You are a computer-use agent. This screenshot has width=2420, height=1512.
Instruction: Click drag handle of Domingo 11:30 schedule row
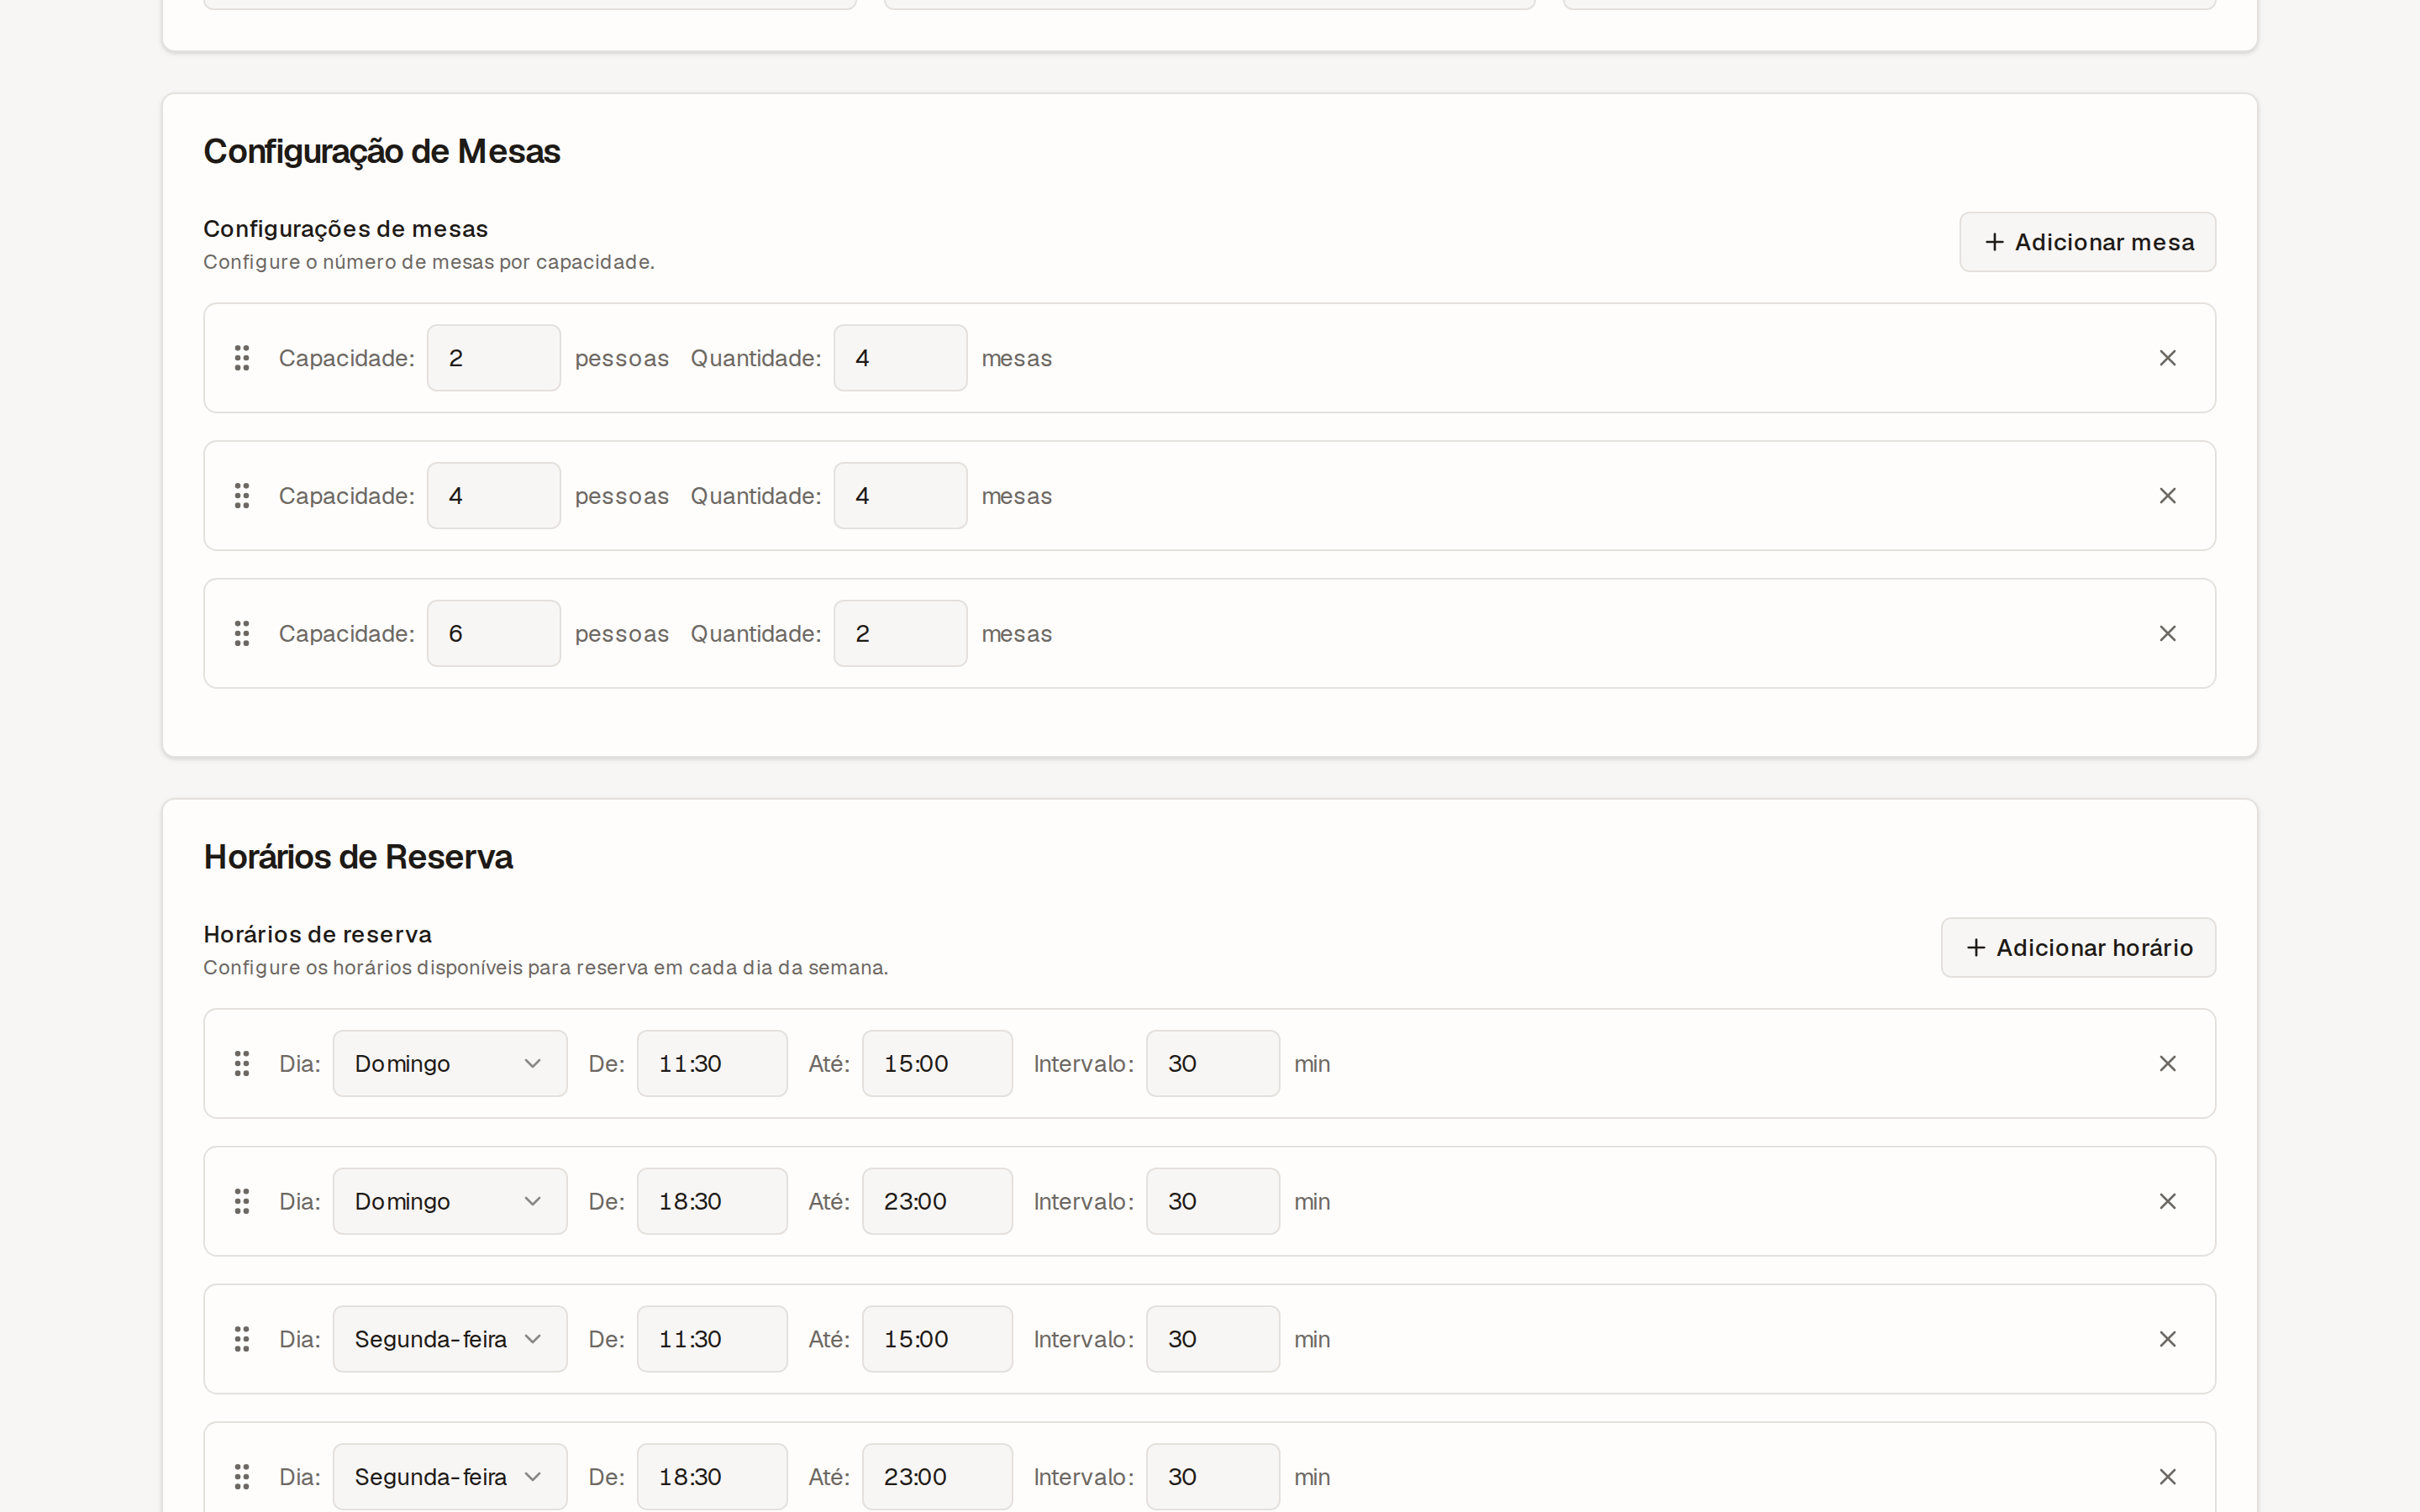tap(242, 1064)
